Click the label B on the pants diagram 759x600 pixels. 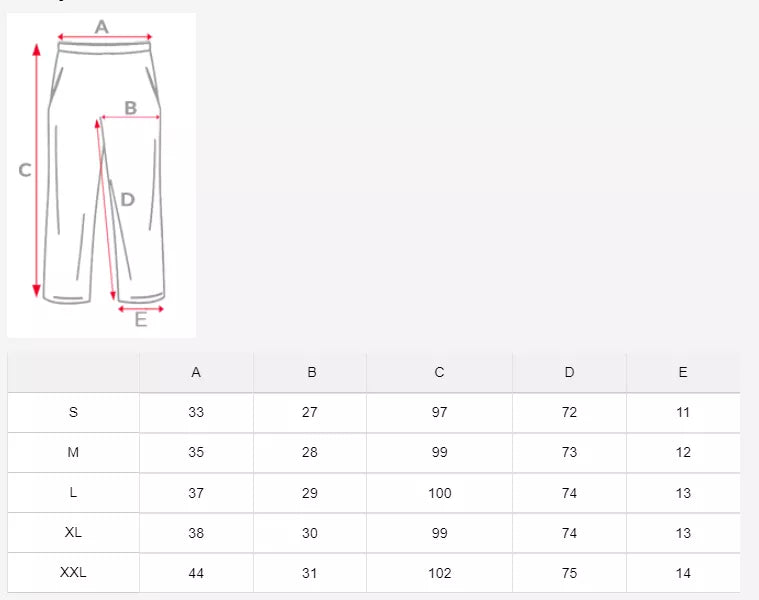click(x=131, y=107)
